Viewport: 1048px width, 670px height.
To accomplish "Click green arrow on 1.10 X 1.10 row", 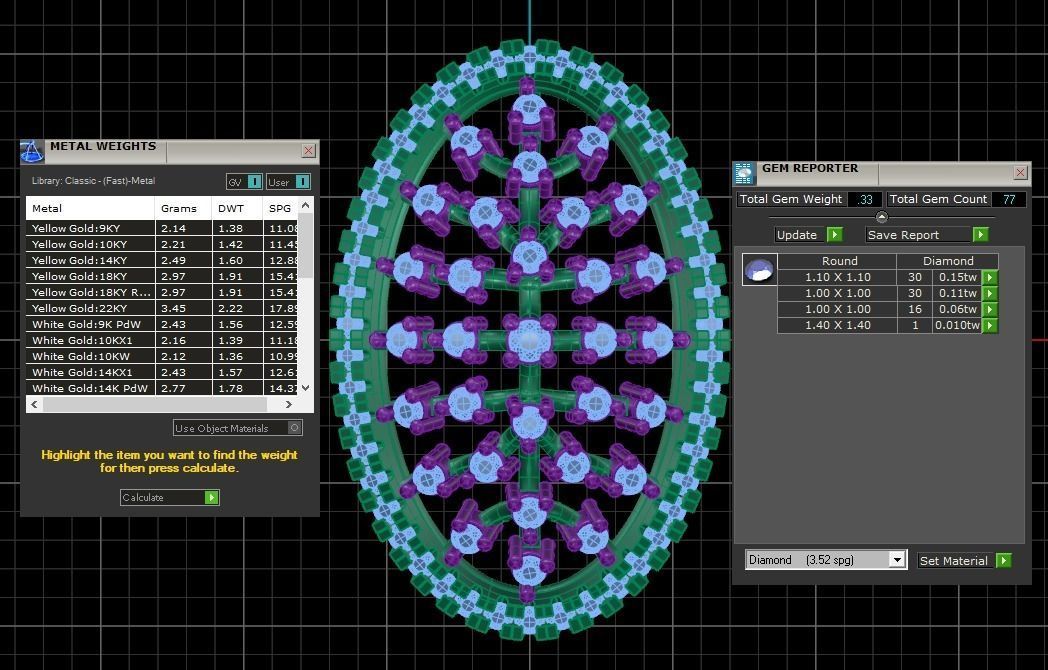I will (991, 277).
